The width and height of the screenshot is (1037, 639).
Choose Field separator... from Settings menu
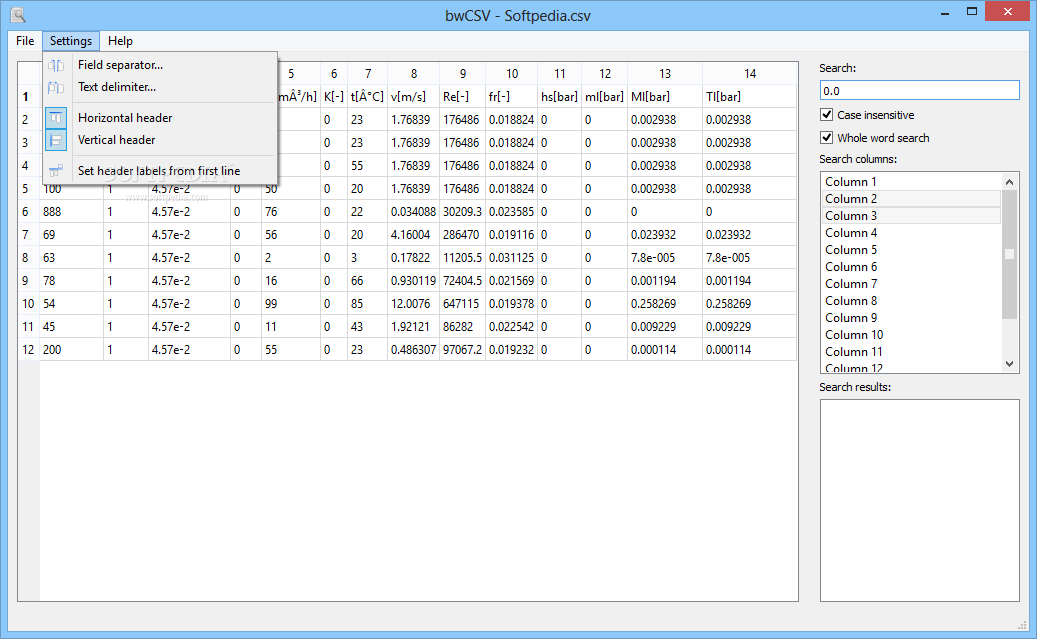pyautogui.click(x=160, y=65)
